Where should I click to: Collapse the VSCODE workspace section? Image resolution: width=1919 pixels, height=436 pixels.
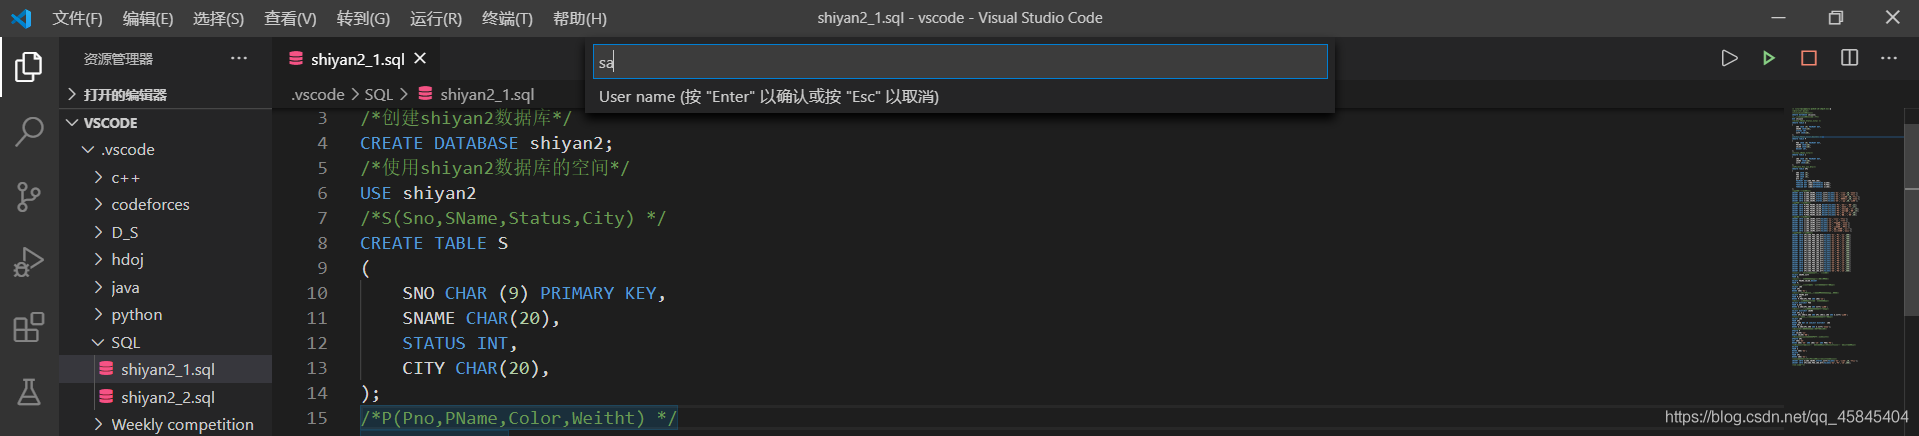pyautogui.click(x=165, y=122)
